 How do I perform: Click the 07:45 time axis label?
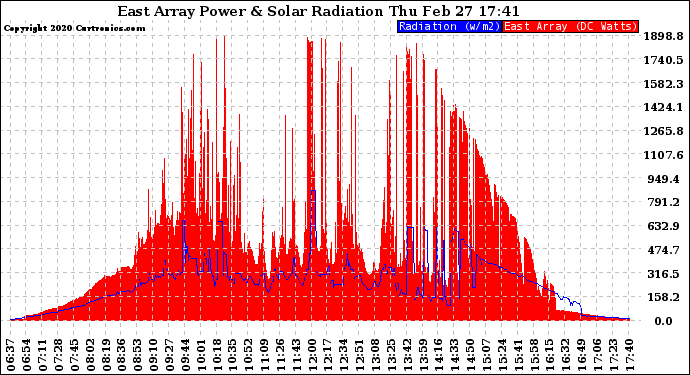(74, 355)
